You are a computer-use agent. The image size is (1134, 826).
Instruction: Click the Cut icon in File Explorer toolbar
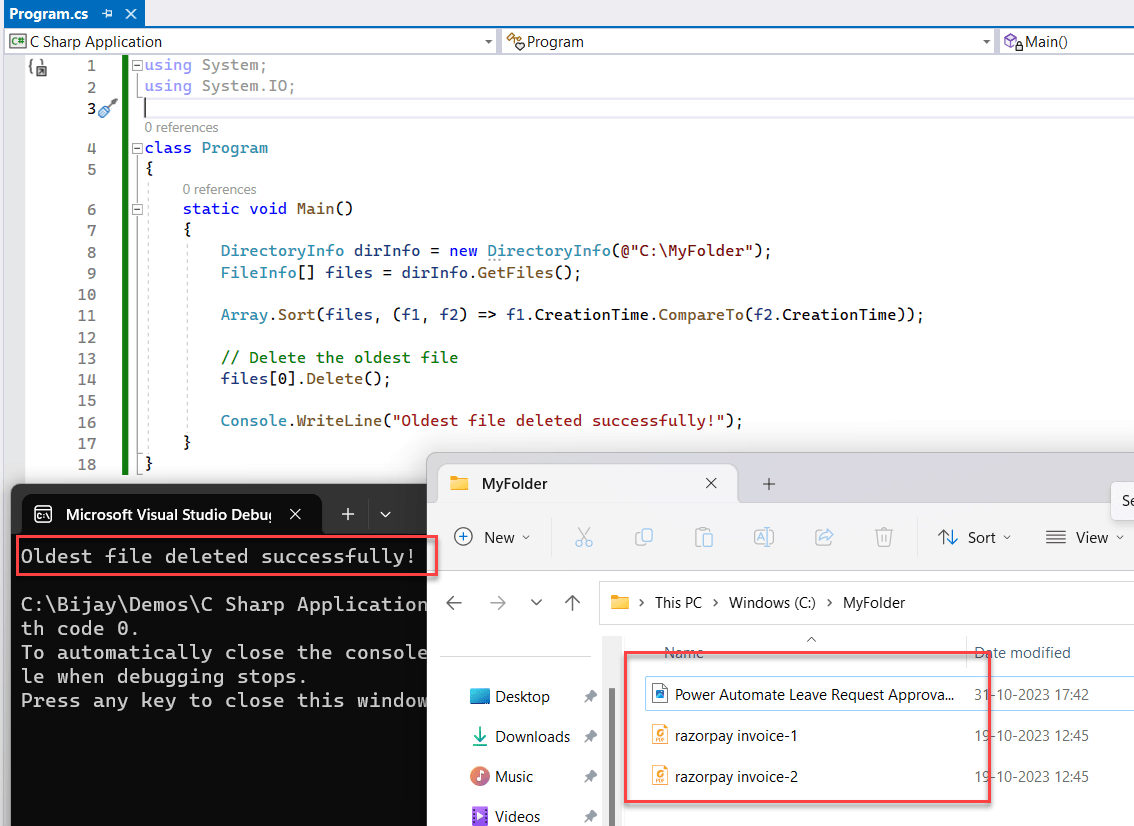[x=584, y=537]
